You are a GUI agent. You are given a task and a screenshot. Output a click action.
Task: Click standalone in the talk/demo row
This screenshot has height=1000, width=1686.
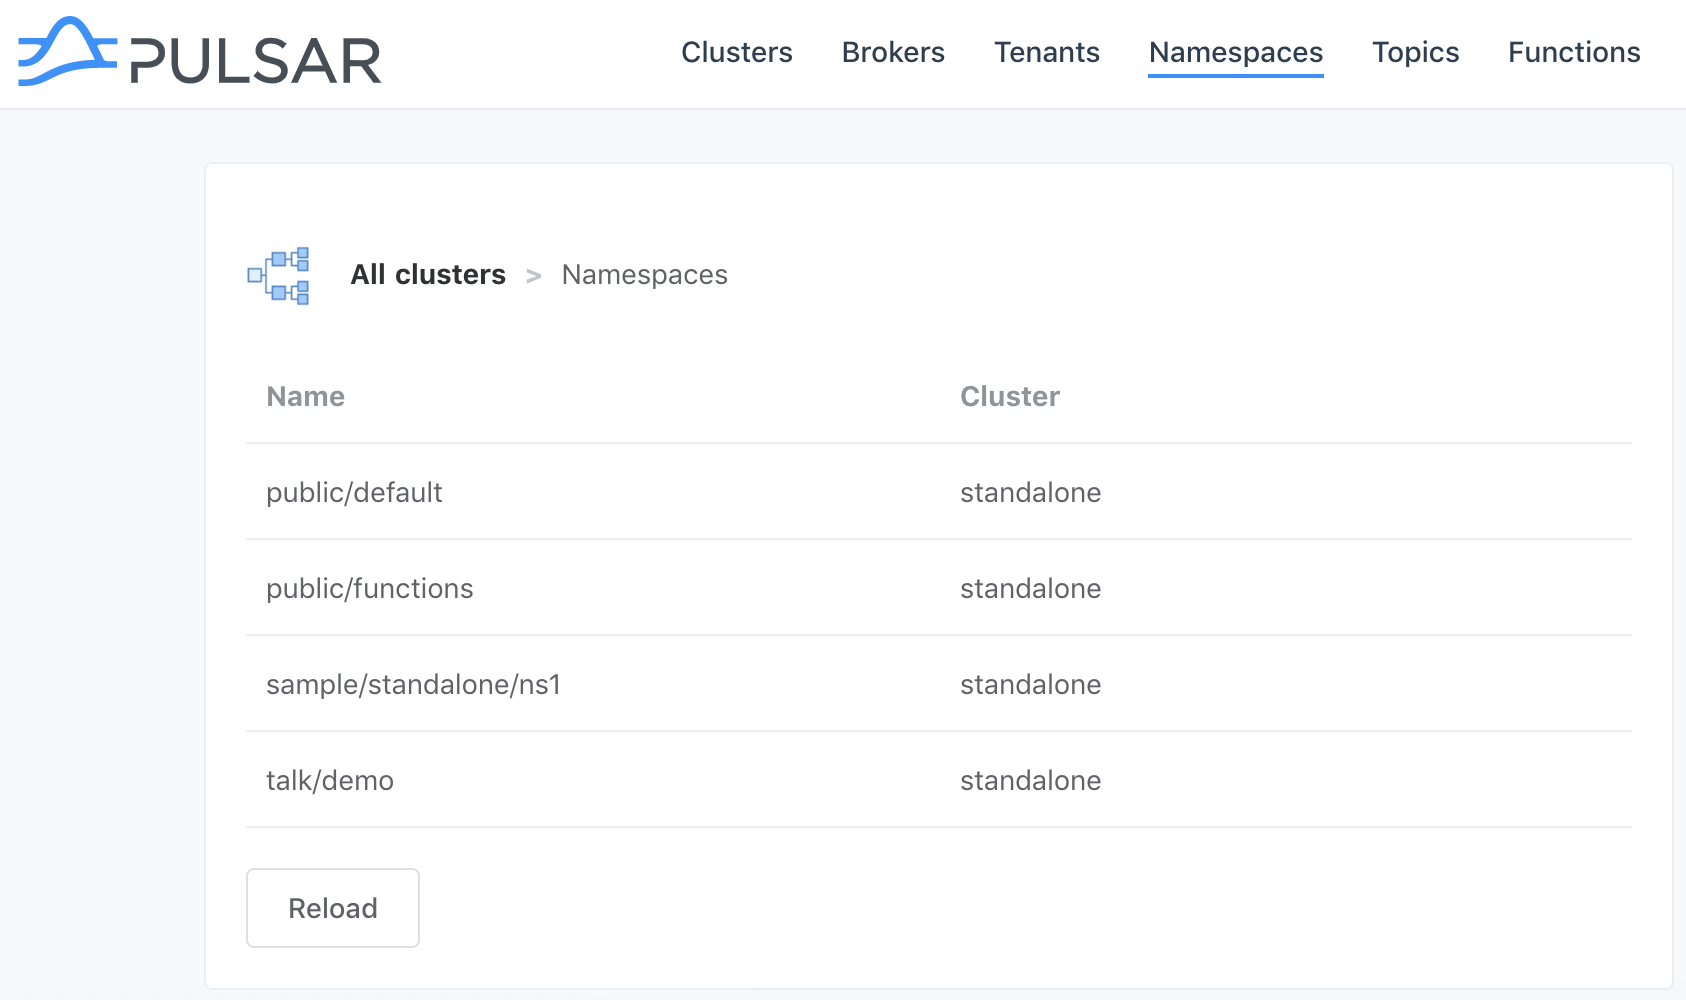click(x=1031, y=780)
